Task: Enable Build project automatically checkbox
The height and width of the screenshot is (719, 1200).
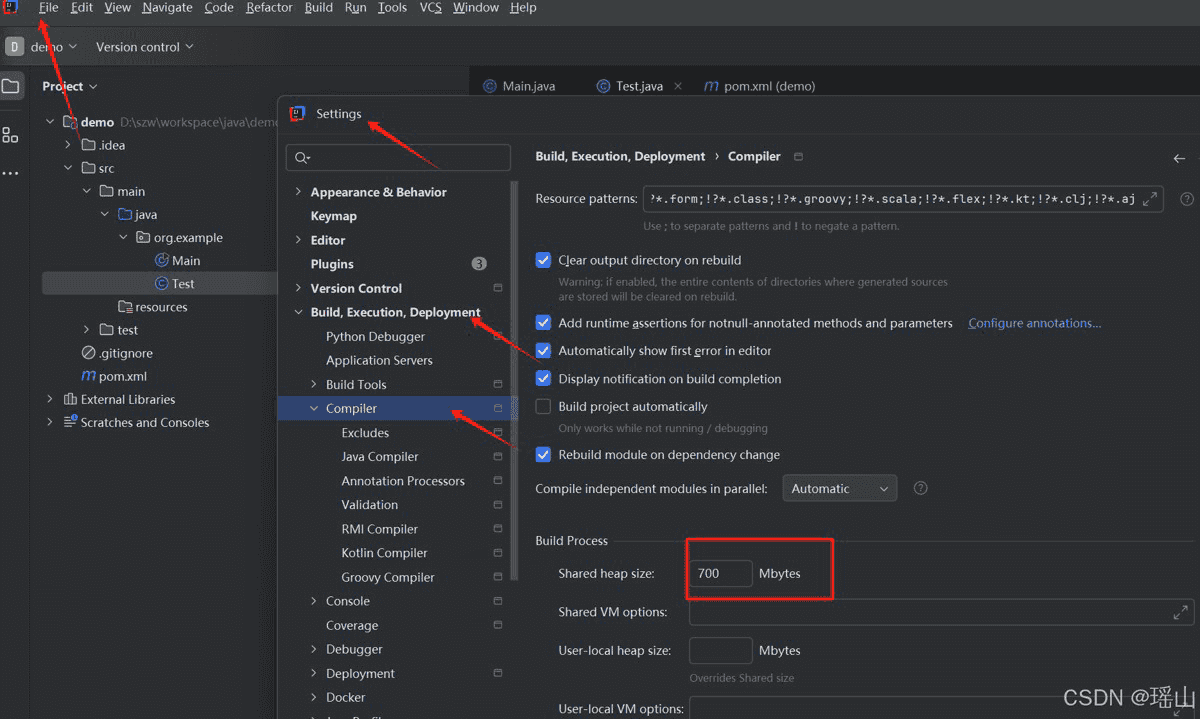Action: (543, 407)
